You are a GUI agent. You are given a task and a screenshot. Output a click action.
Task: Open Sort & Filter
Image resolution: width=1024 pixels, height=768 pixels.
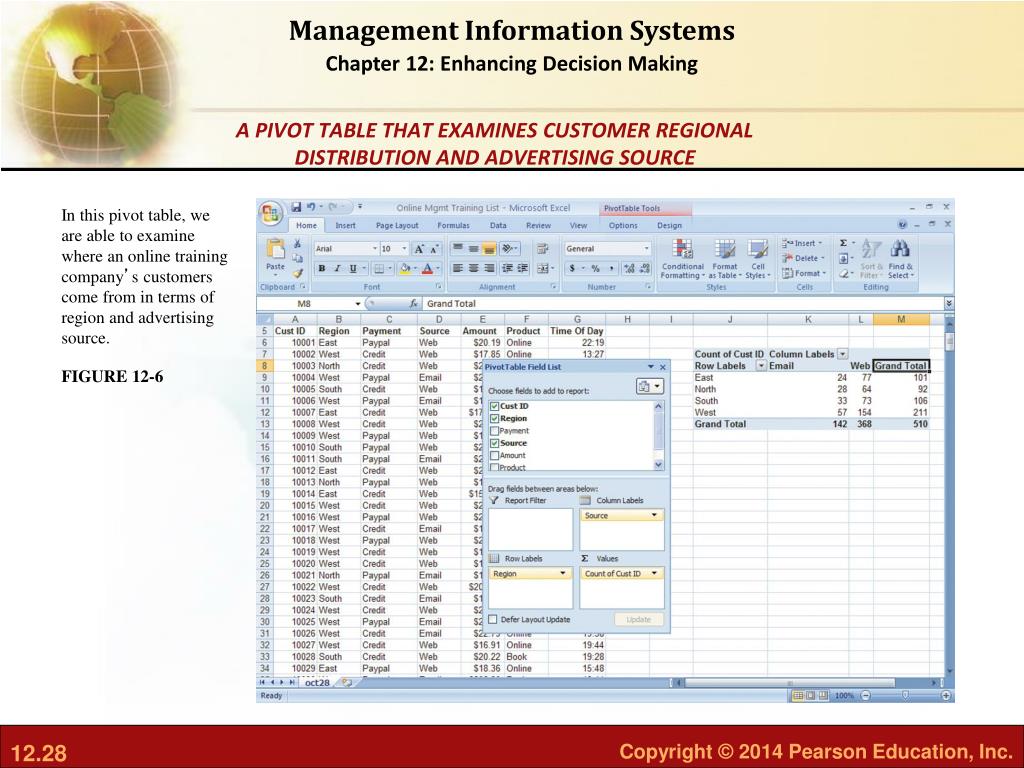[871, 259]
